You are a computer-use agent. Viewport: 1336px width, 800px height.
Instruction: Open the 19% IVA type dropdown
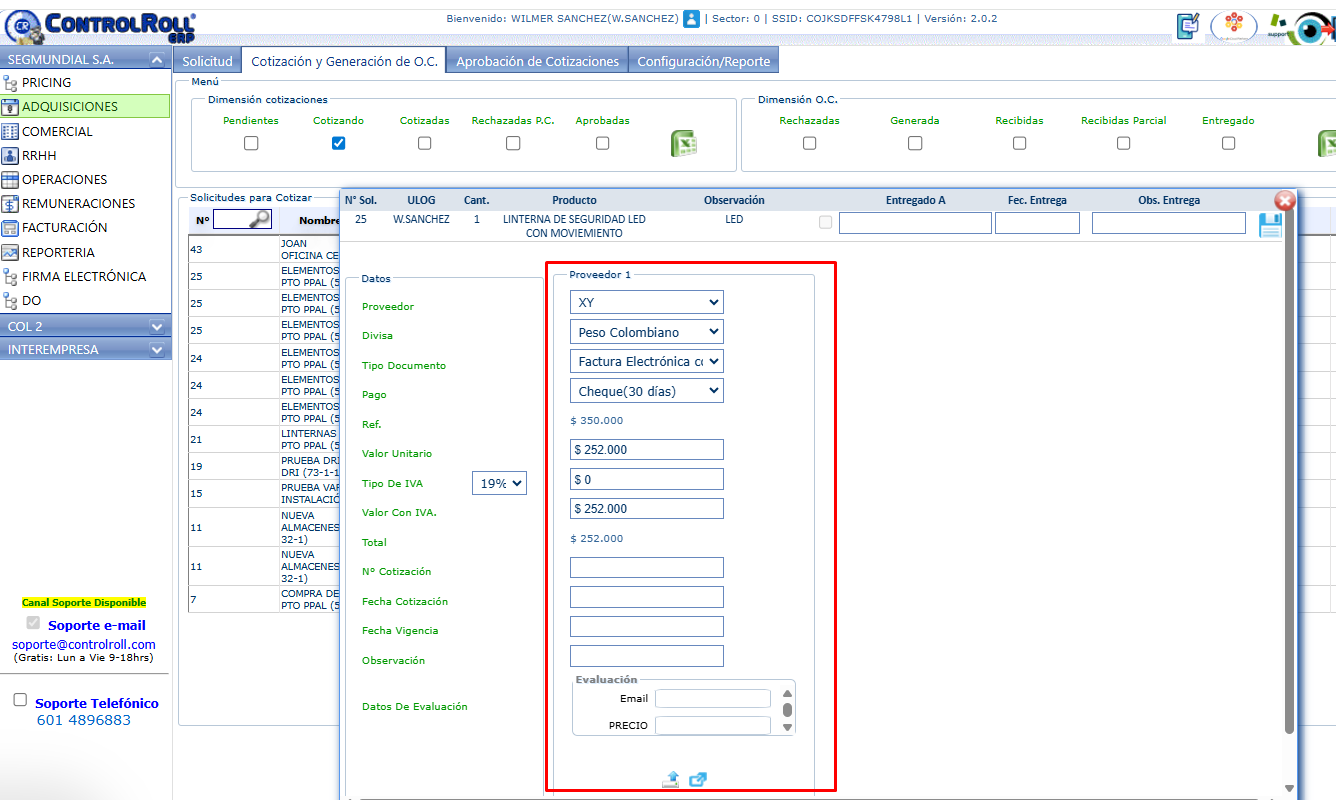[499, 483]
